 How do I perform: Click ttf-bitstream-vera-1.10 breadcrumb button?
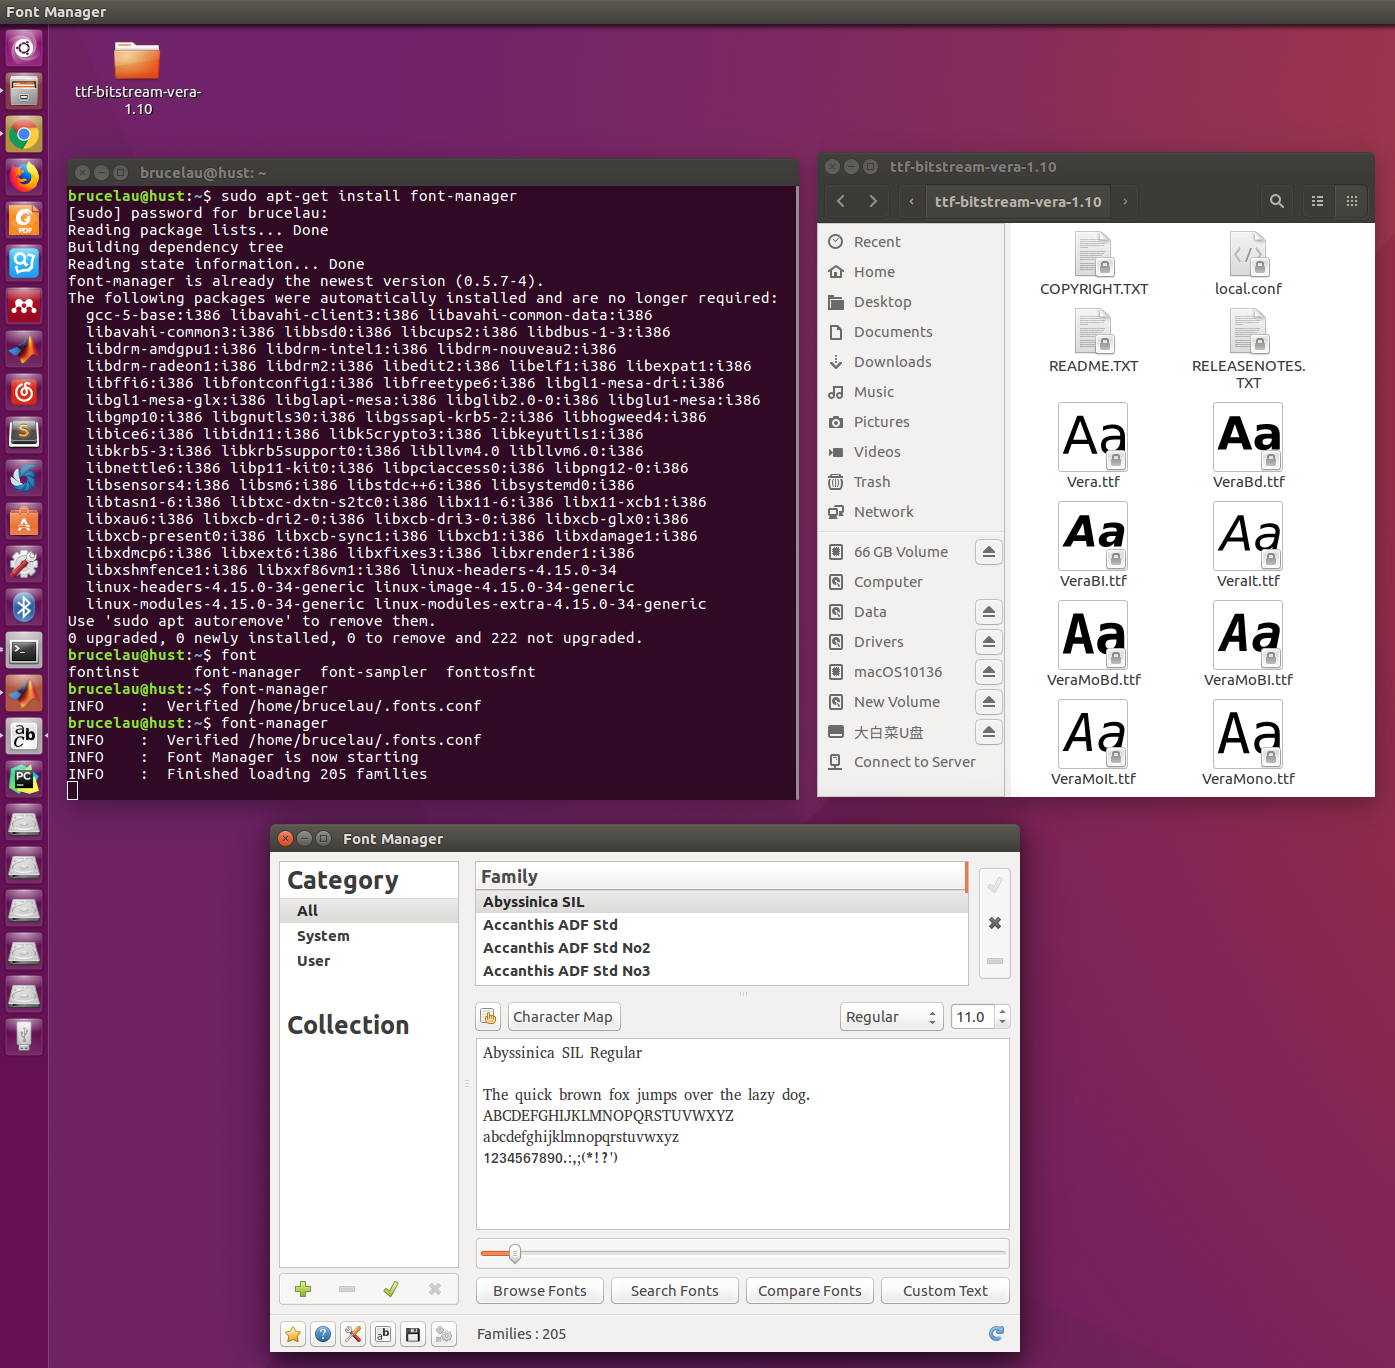click(x=1018, y=201)
